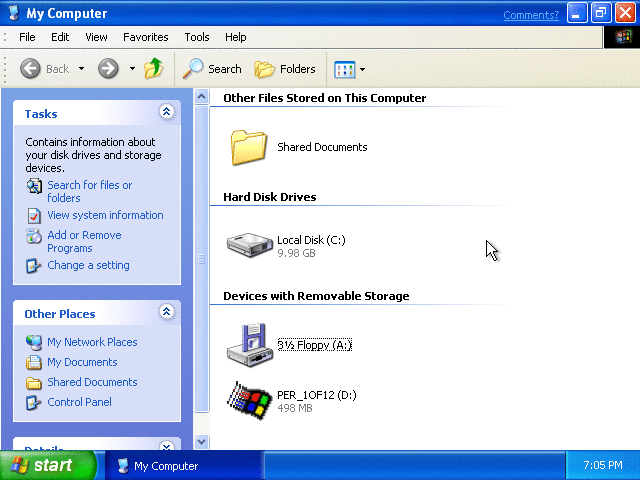The image size is (640, 480).
Task: Click Devices with Removable Storage header
Action: [316, 296]
